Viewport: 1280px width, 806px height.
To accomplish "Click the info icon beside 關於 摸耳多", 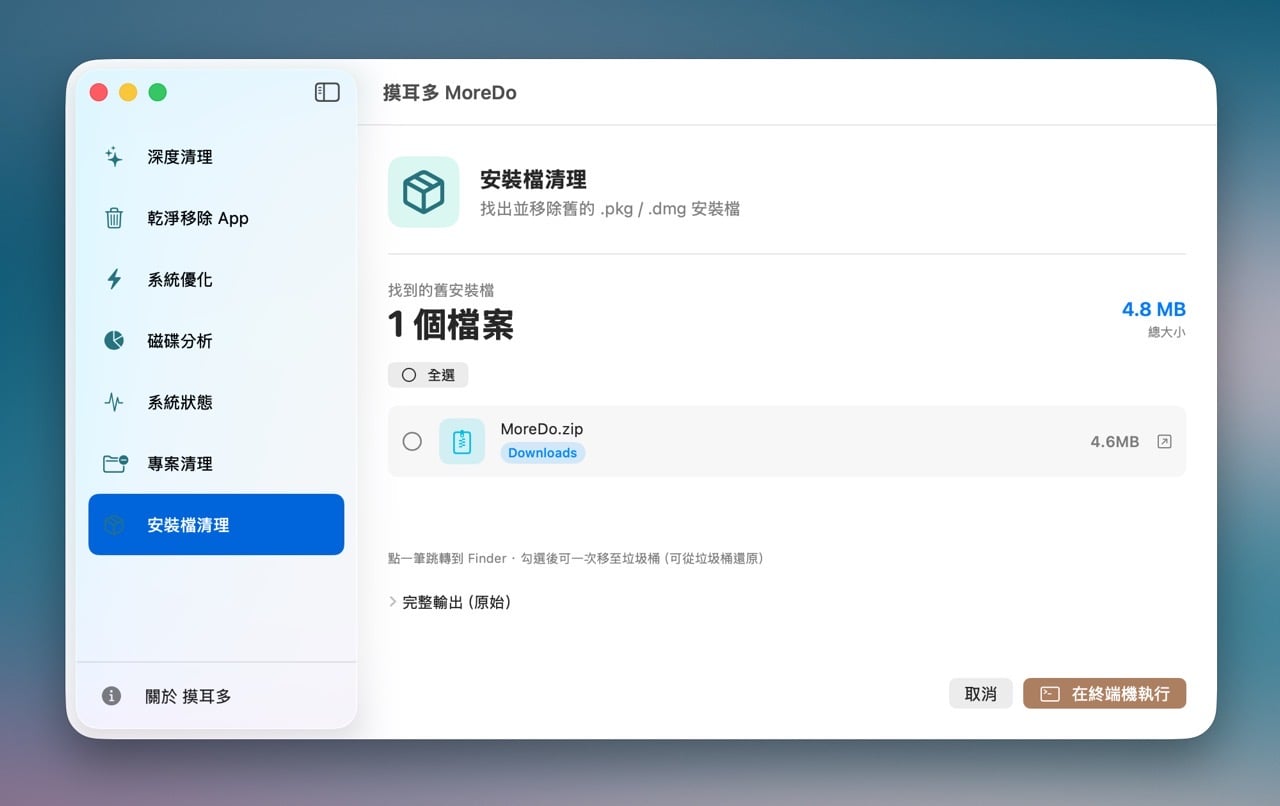I will click(110, 696).
